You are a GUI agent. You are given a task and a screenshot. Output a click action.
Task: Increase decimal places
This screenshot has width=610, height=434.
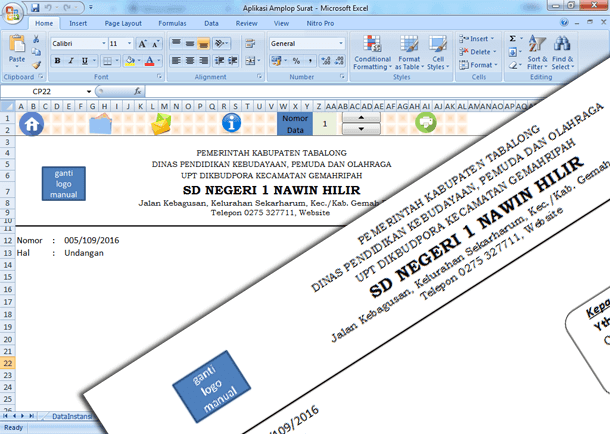326,61
